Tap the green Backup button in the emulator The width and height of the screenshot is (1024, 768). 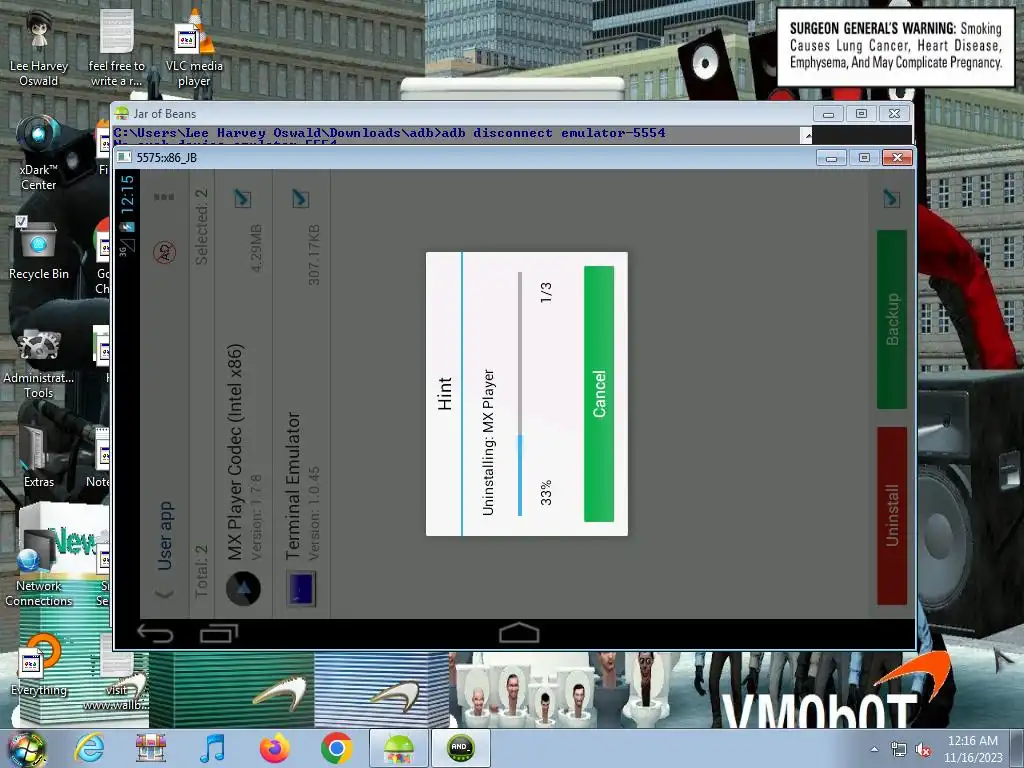coord(892,319)
